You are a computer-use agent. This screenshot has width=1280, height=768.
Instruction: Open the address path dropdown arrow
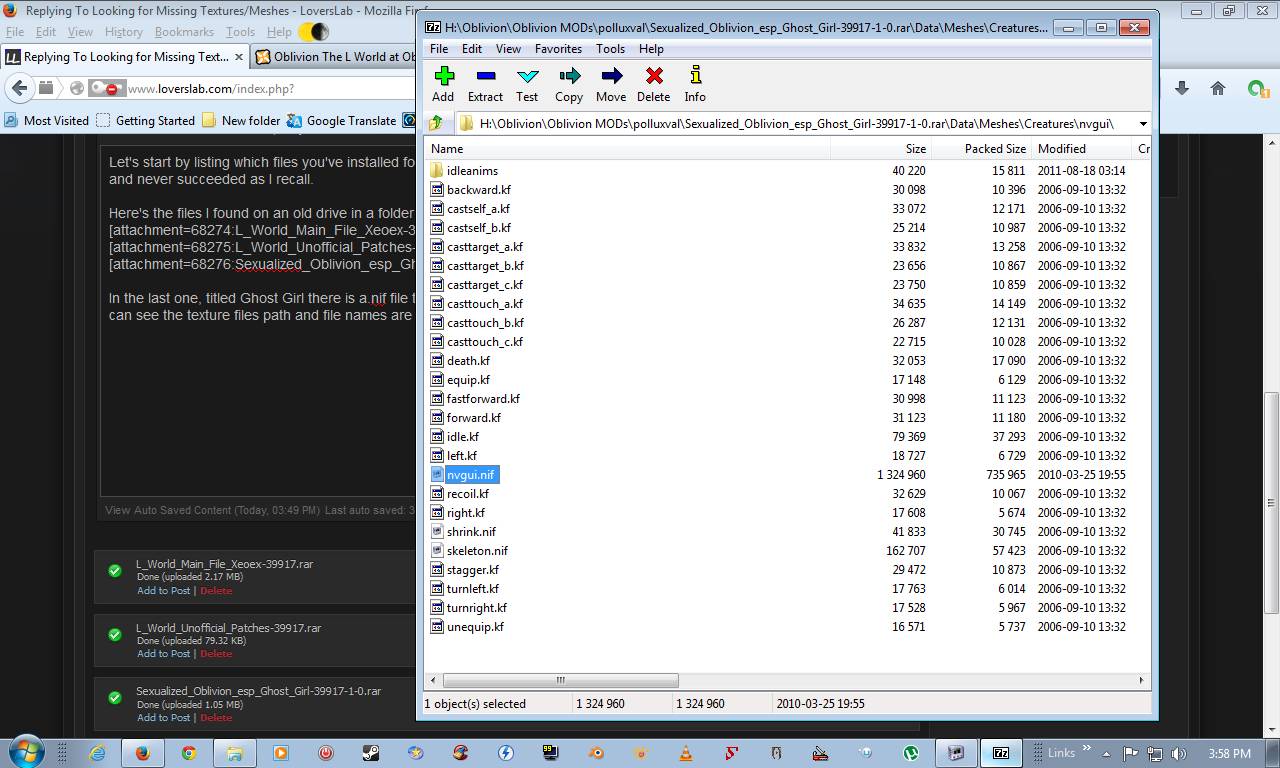coord(1142,124)
